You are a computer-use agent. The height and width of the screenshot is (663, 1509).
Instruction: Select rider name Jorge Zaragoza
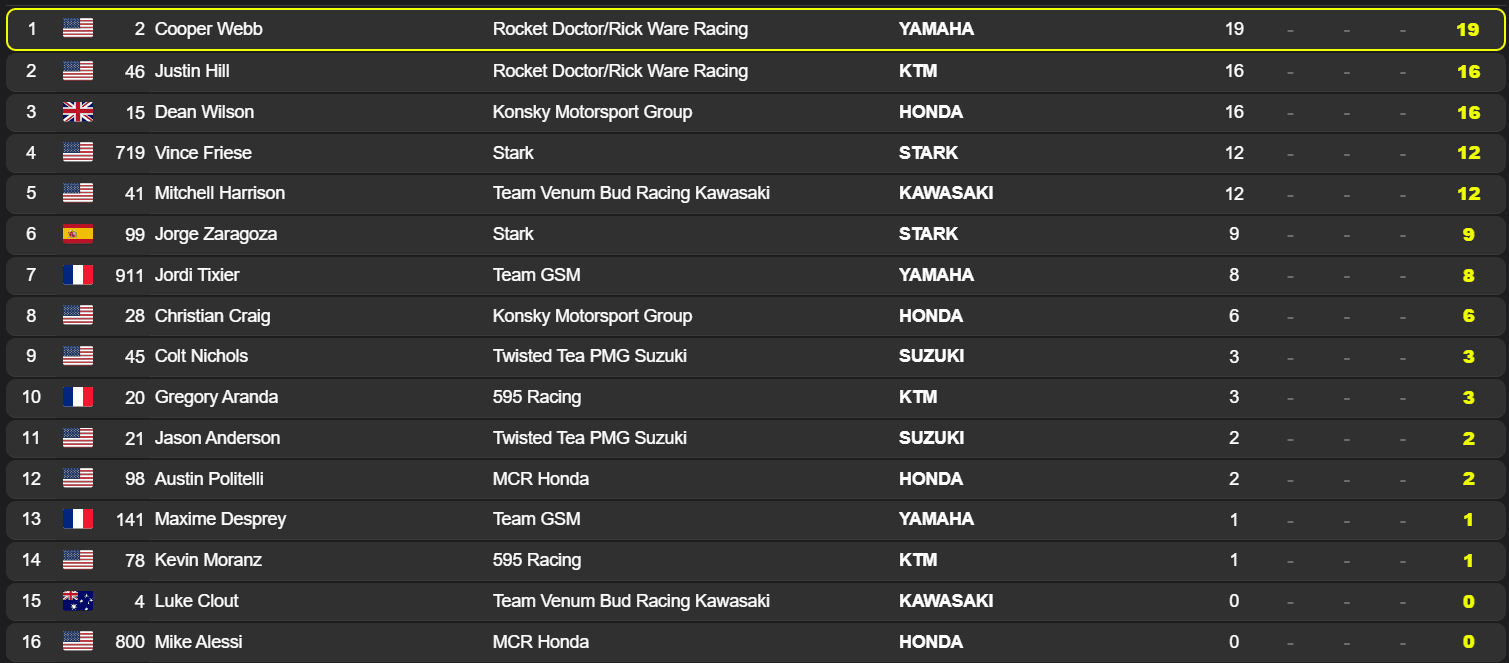click(x=216, y=234)
